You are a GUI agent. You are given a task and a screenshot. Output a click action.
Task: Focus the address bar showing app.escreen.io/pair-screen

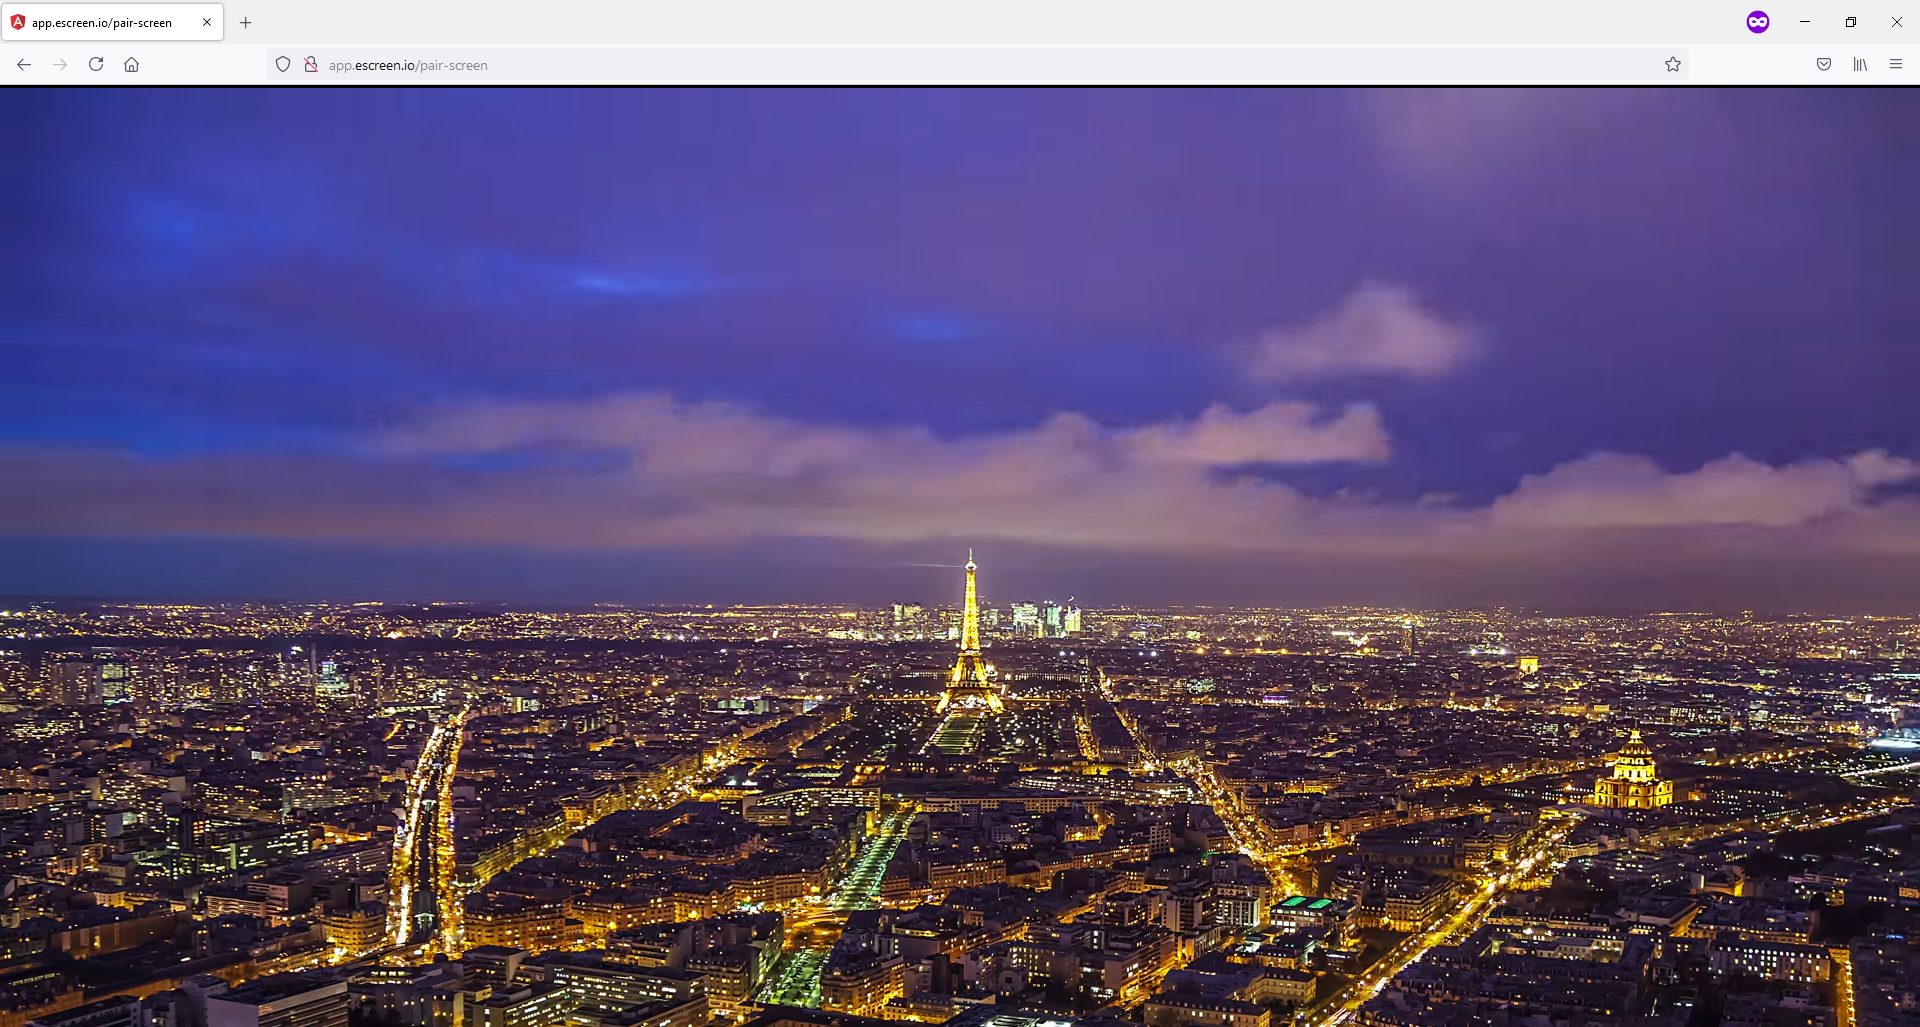pyautogui.click(x=900, y=65)
